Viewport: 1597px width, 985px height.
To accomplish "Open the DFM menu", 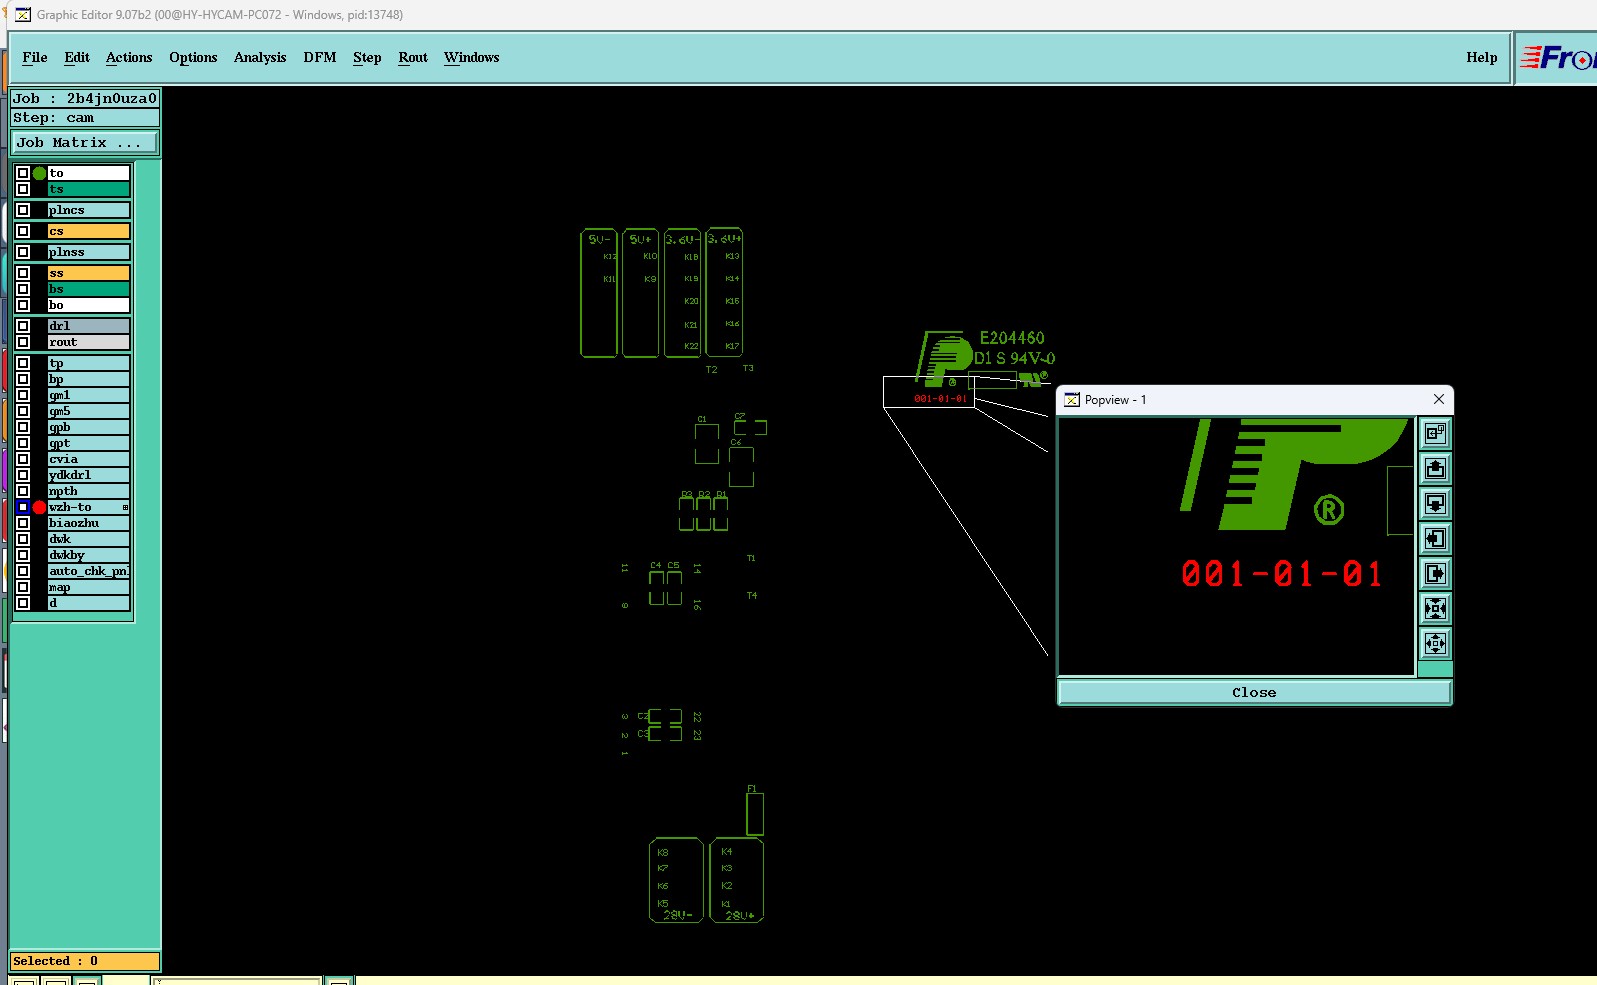I will tap(320, 58).
